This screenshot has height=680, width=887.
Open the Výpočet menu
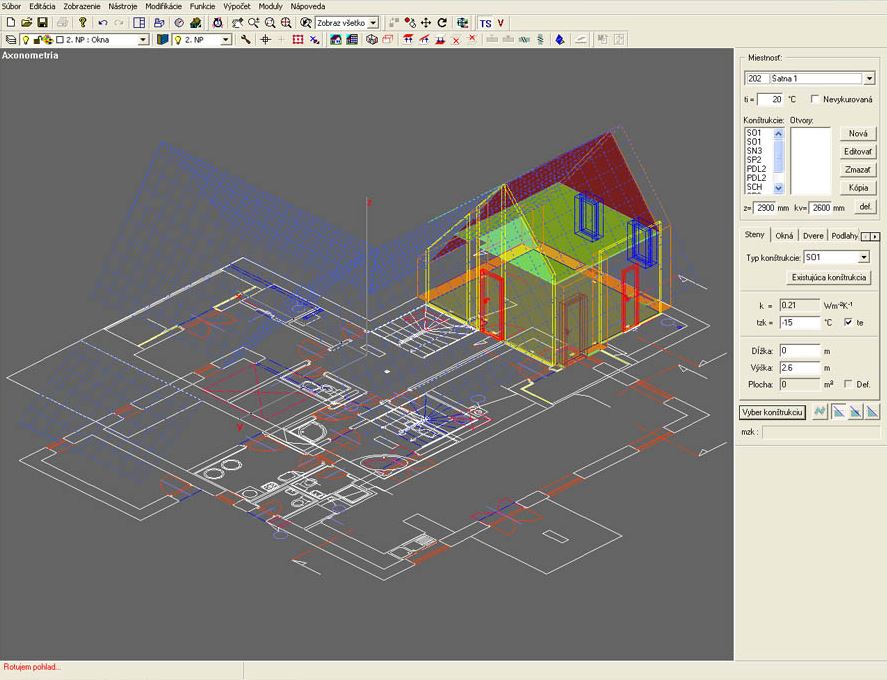point(237,6)
